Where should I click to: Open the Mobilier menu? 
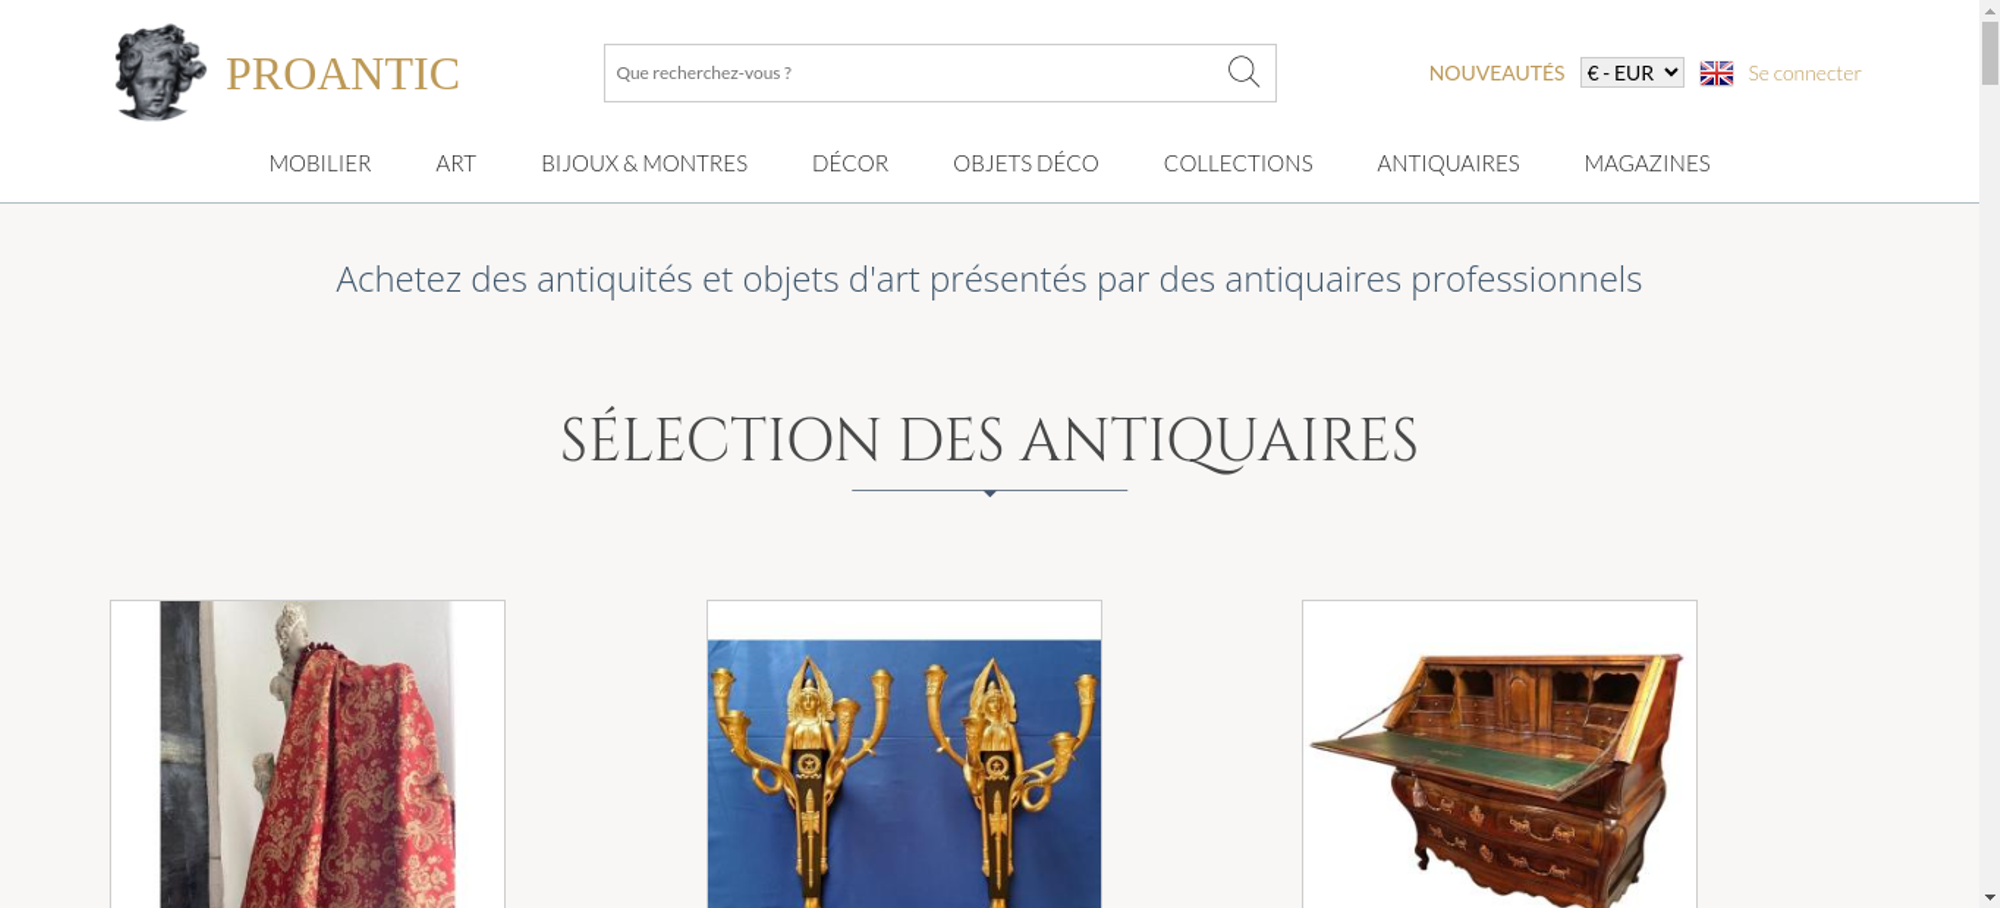click(x=320, y=163)
